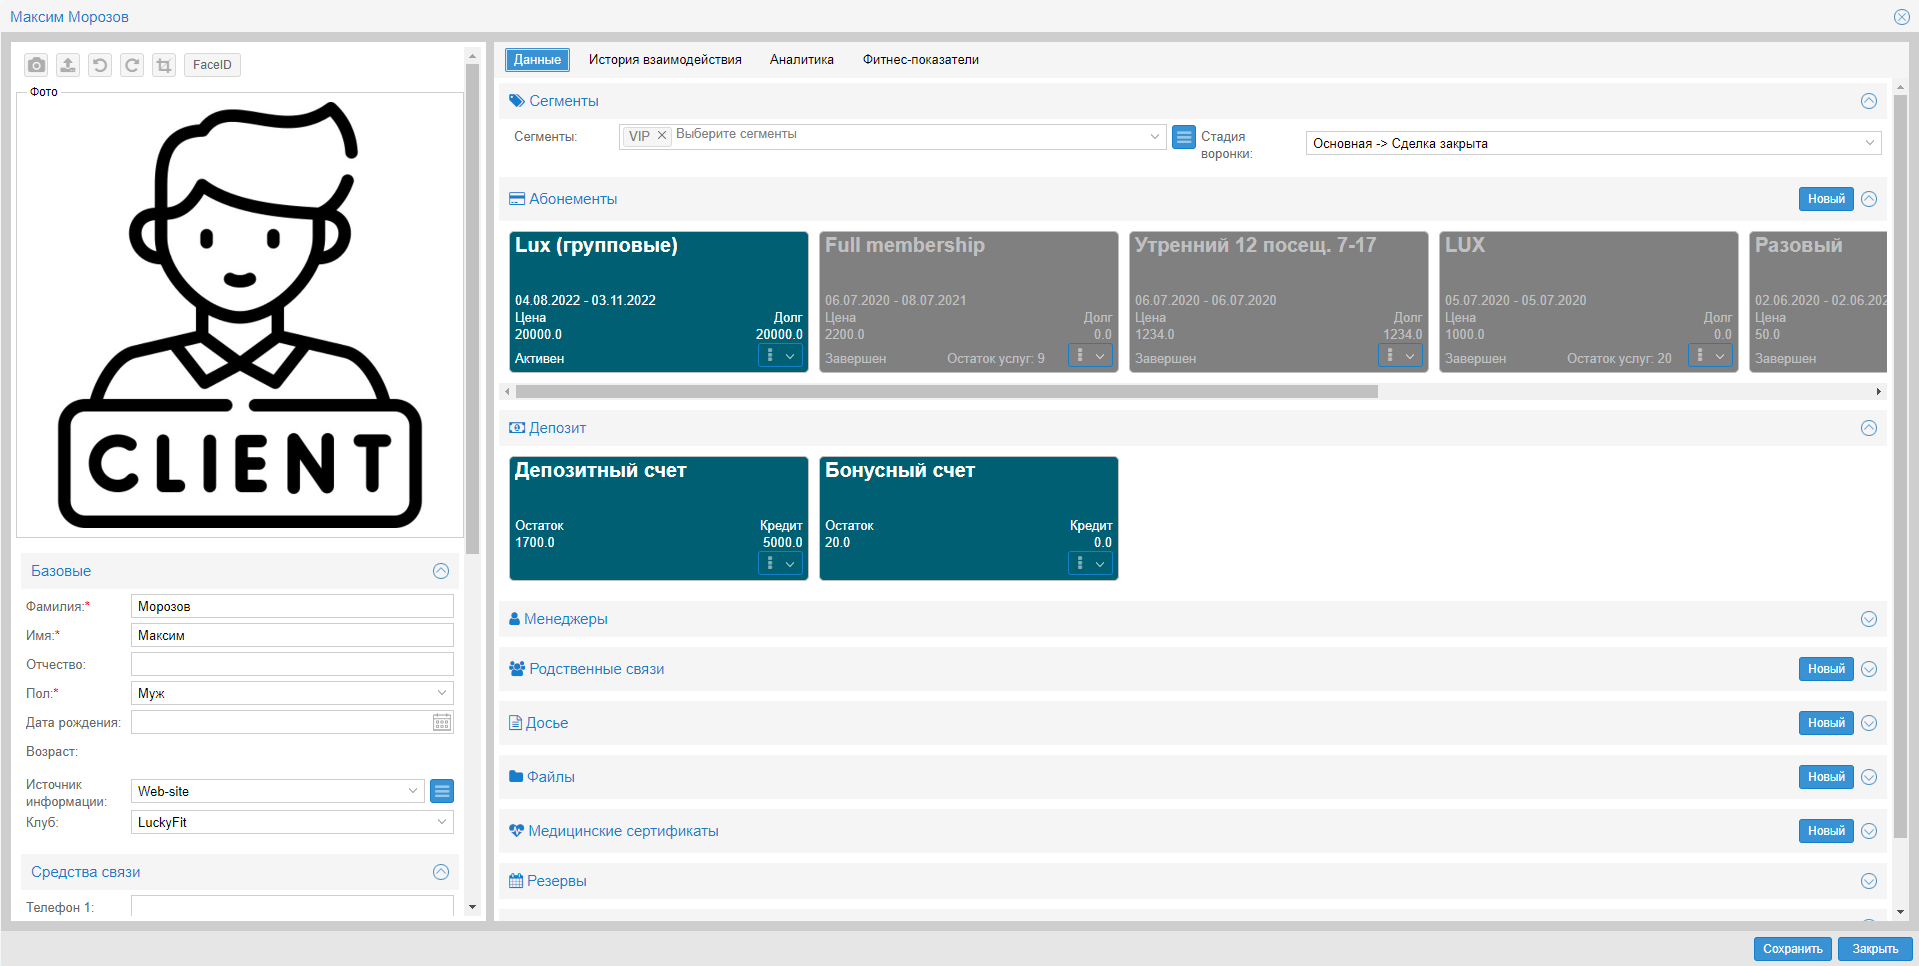Add new Медицинские сертификаты entry
The image size is (1919, 966).
[x=1826, y=831]
